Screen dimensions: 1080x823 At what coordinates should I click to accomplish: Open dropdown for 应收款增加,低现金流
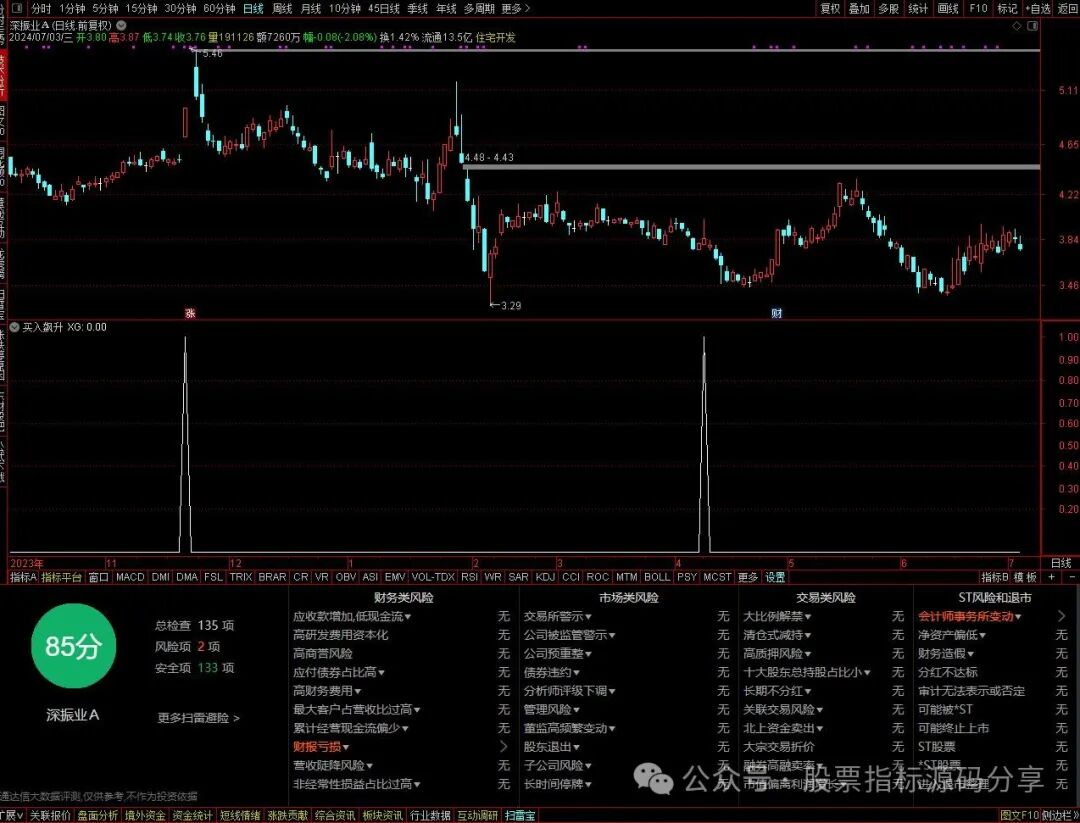tap(408, 617)
